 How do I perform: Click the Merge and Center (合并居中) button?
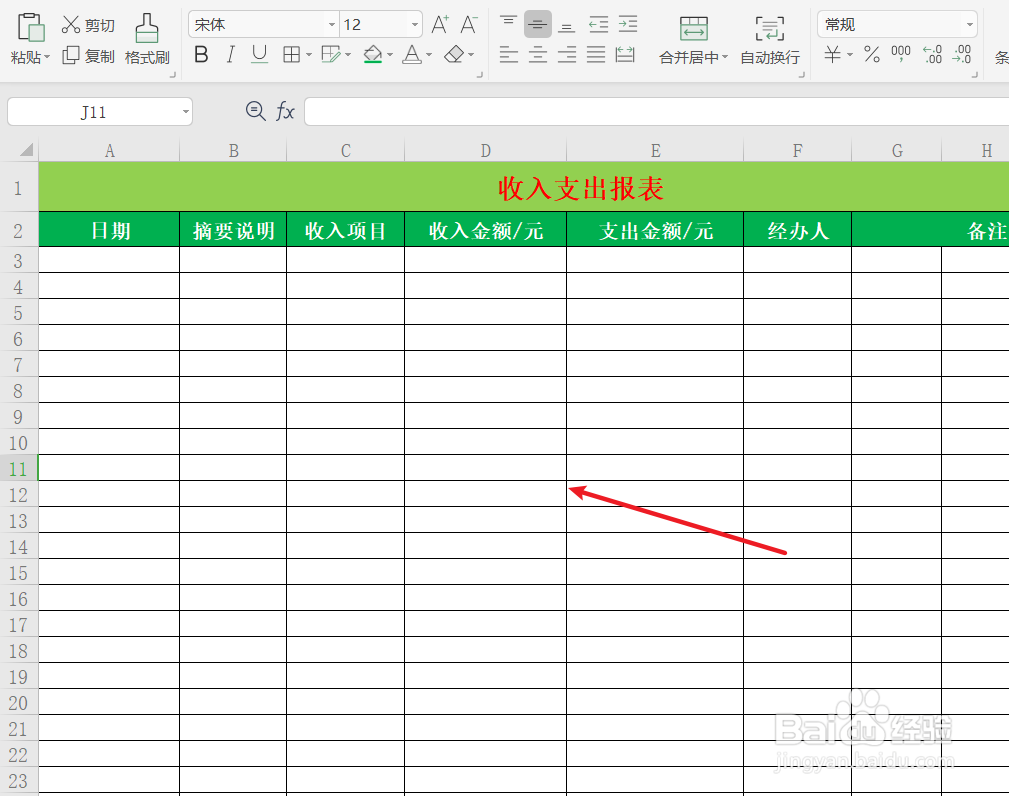691,40
